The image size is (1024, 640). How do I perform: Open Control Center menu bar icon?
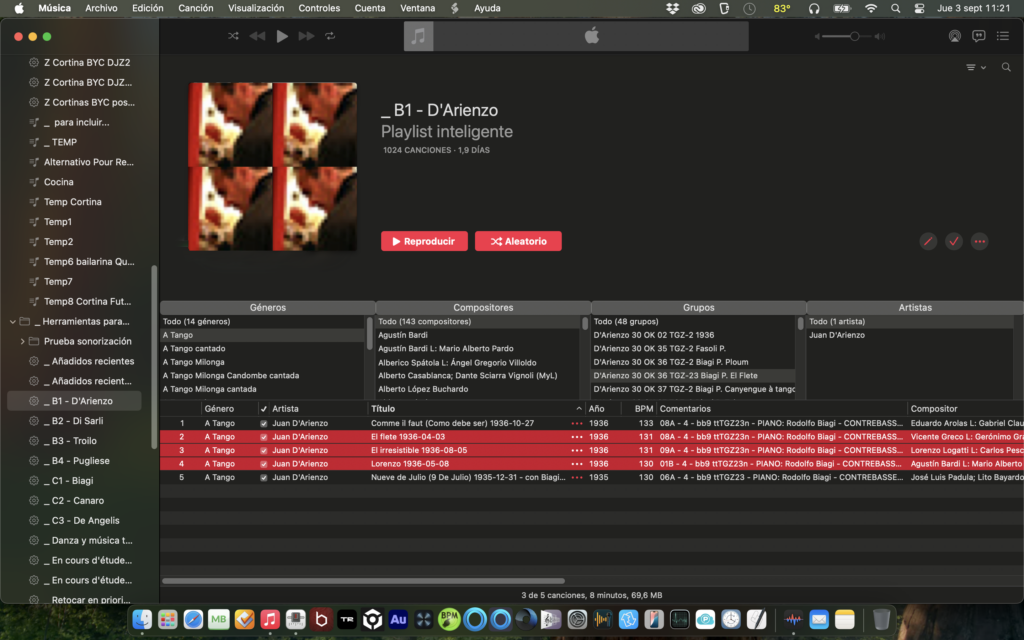[x=919, y=8]
